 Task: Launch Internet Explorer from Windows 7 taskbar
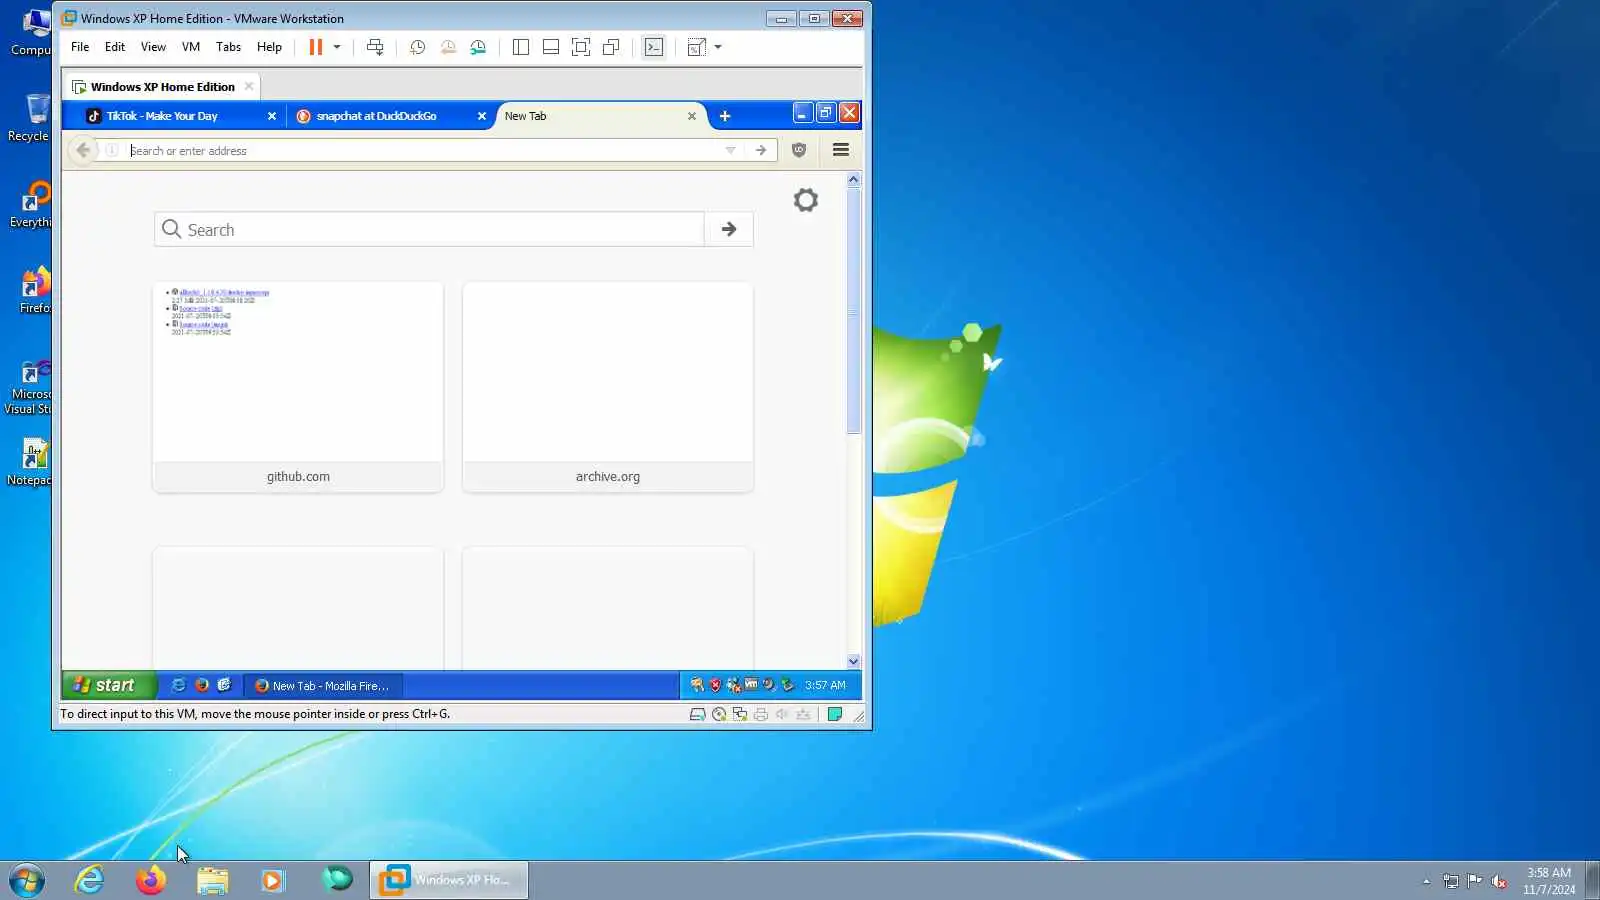(90, 880)
